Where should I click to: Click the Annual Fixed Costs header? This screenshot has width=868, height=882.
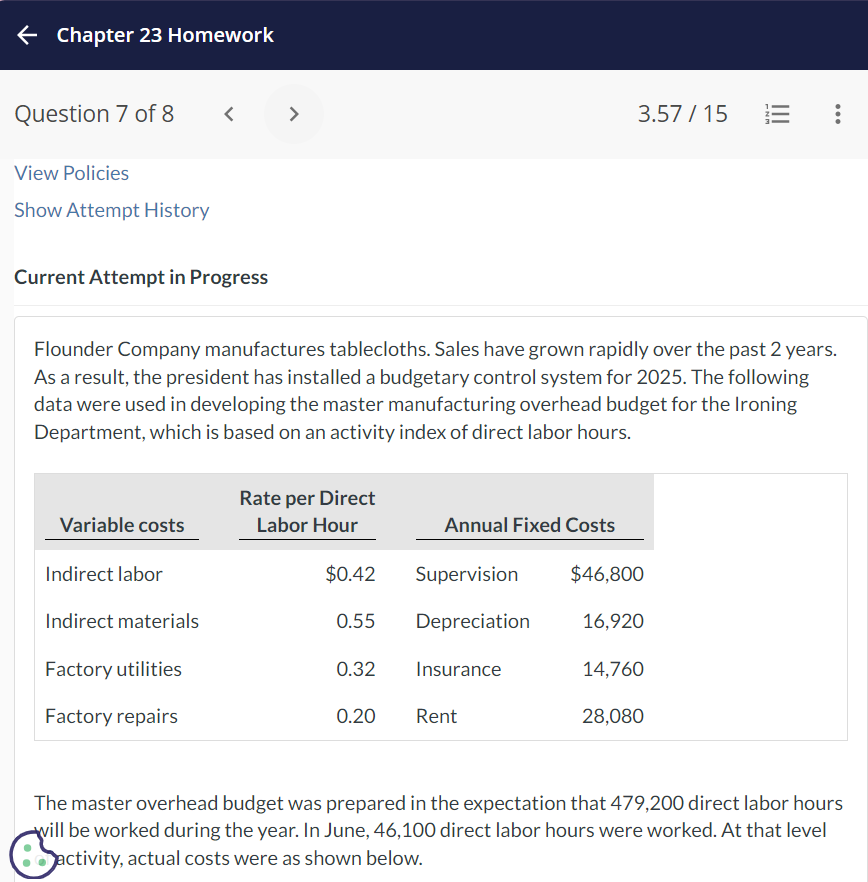[x=531, y=524]
